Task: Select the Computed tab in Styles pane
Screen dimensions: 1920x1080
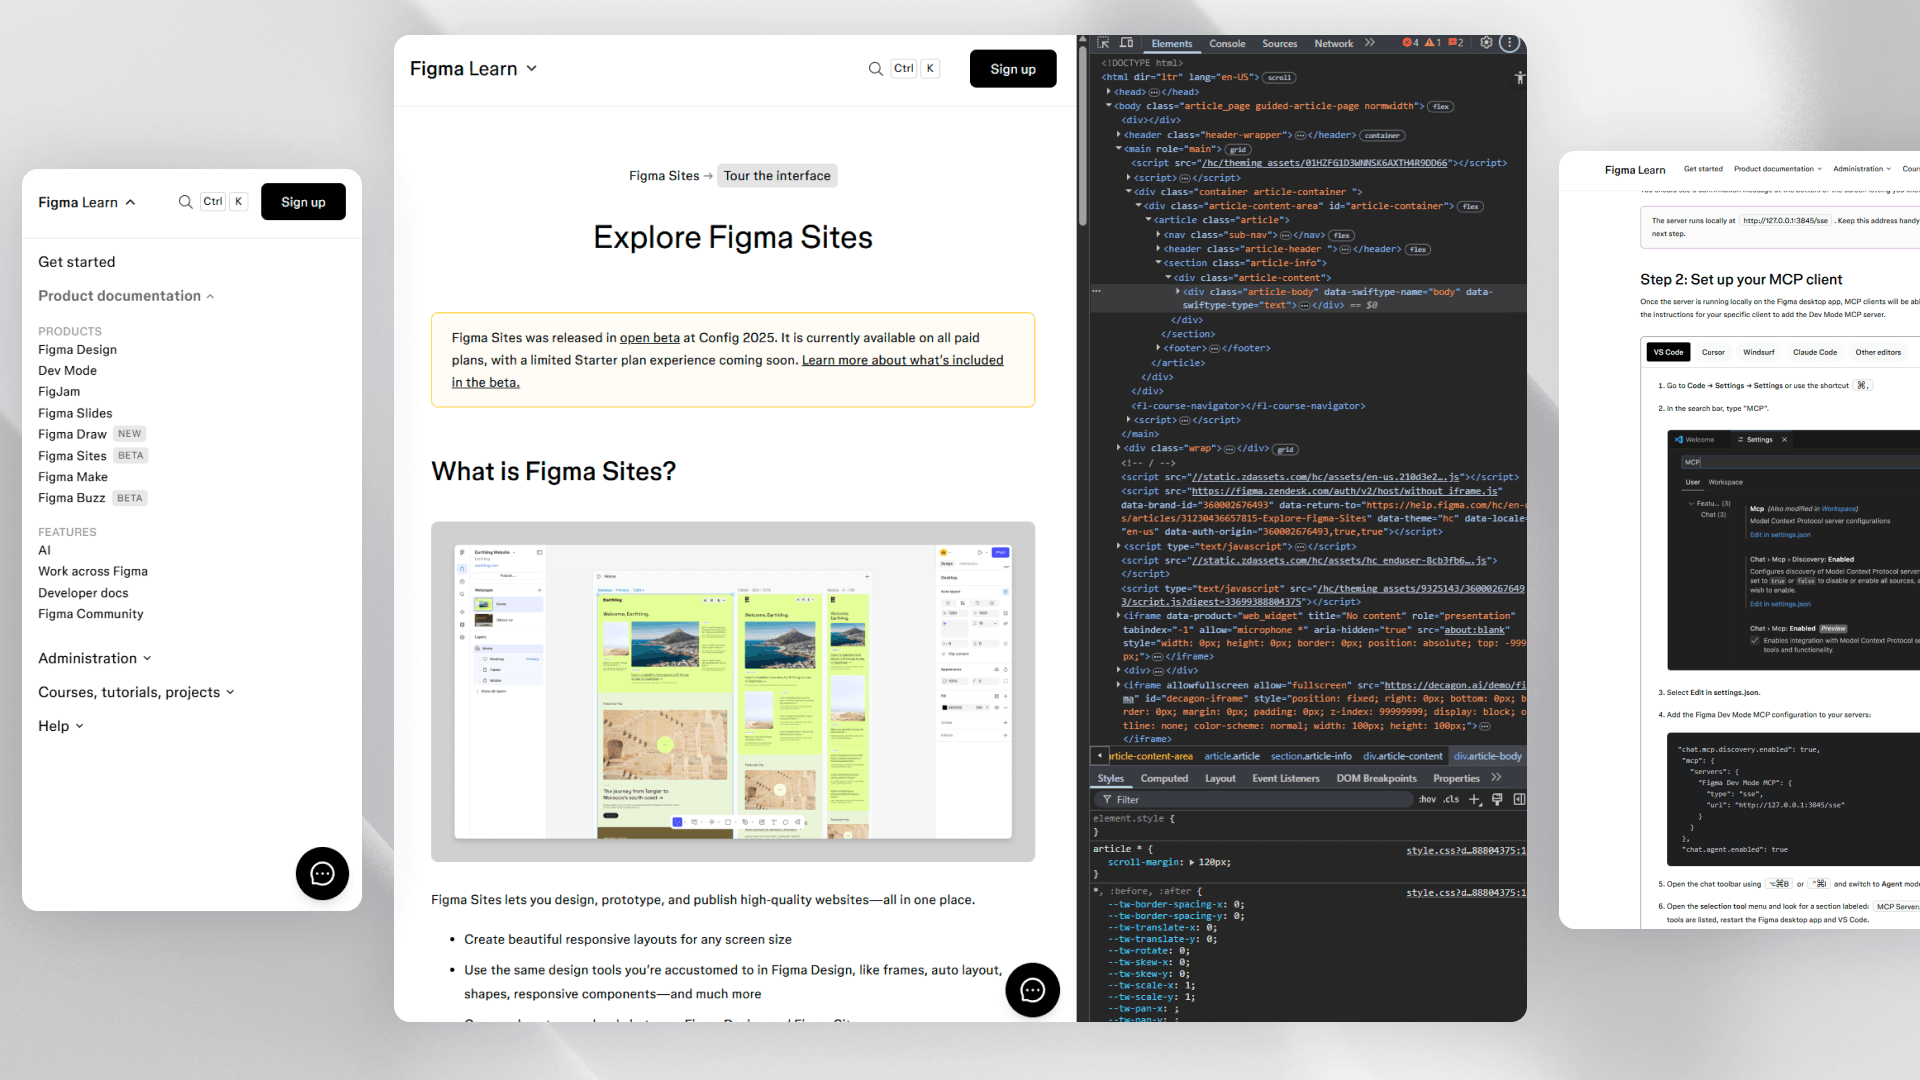Action: (x=1164, y=778)
